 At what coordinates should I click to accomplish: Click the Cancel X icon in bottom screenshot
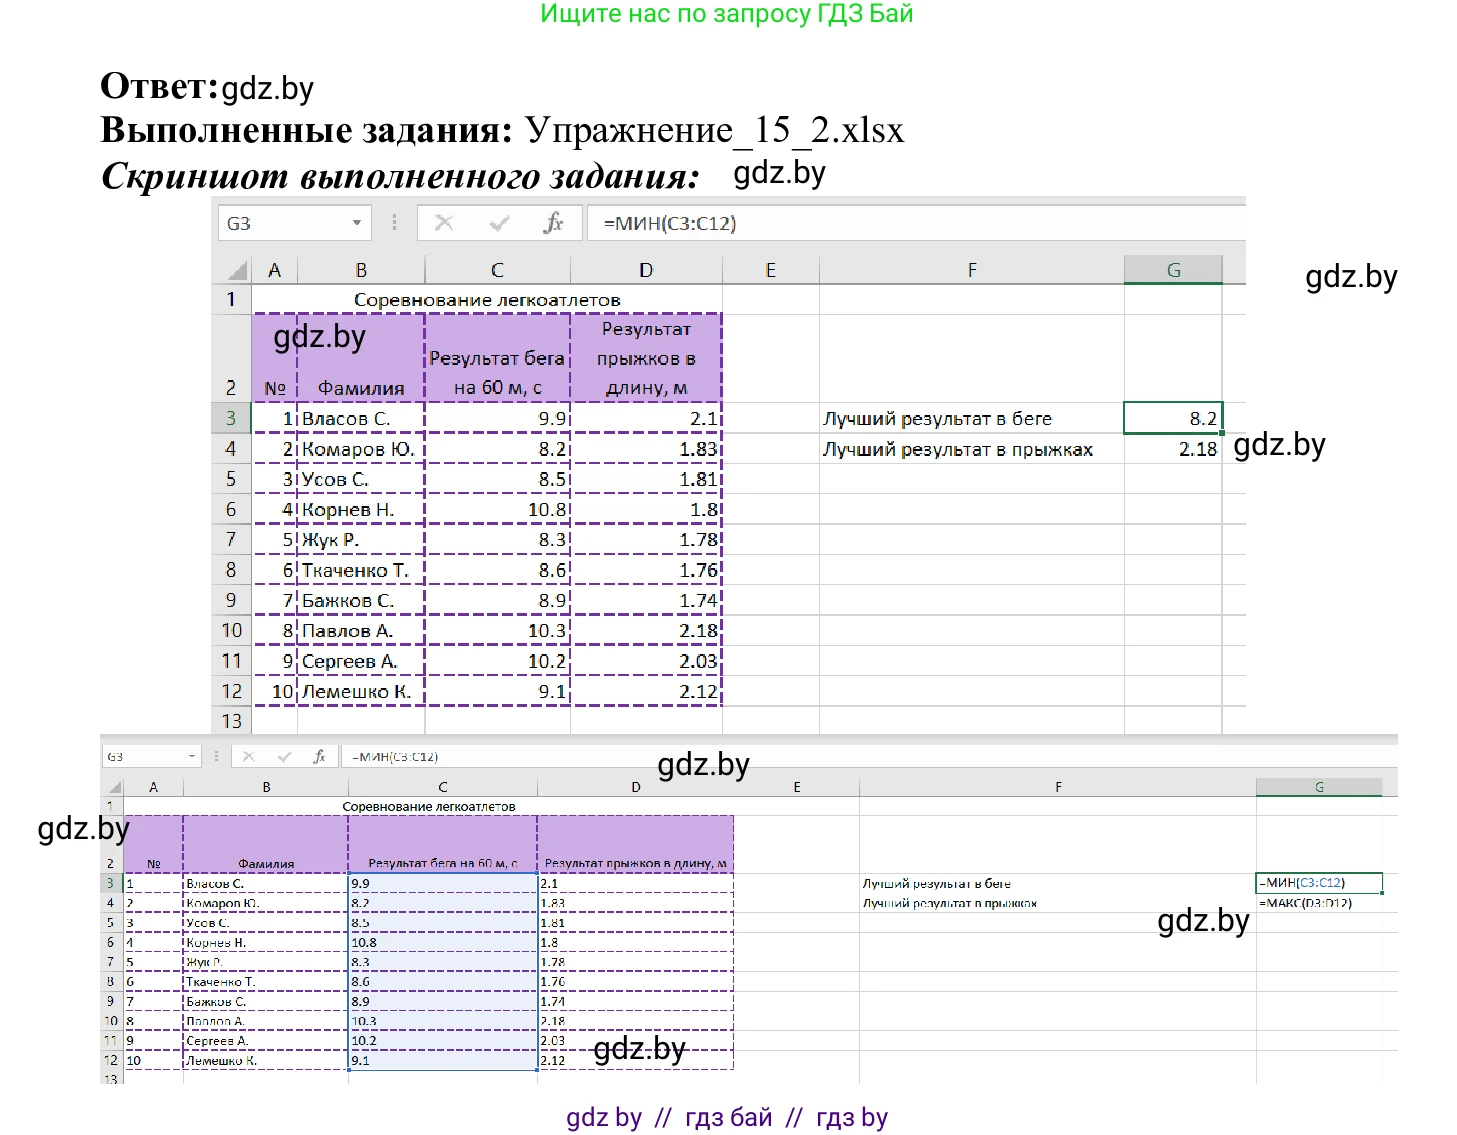(x=250, y=757)
